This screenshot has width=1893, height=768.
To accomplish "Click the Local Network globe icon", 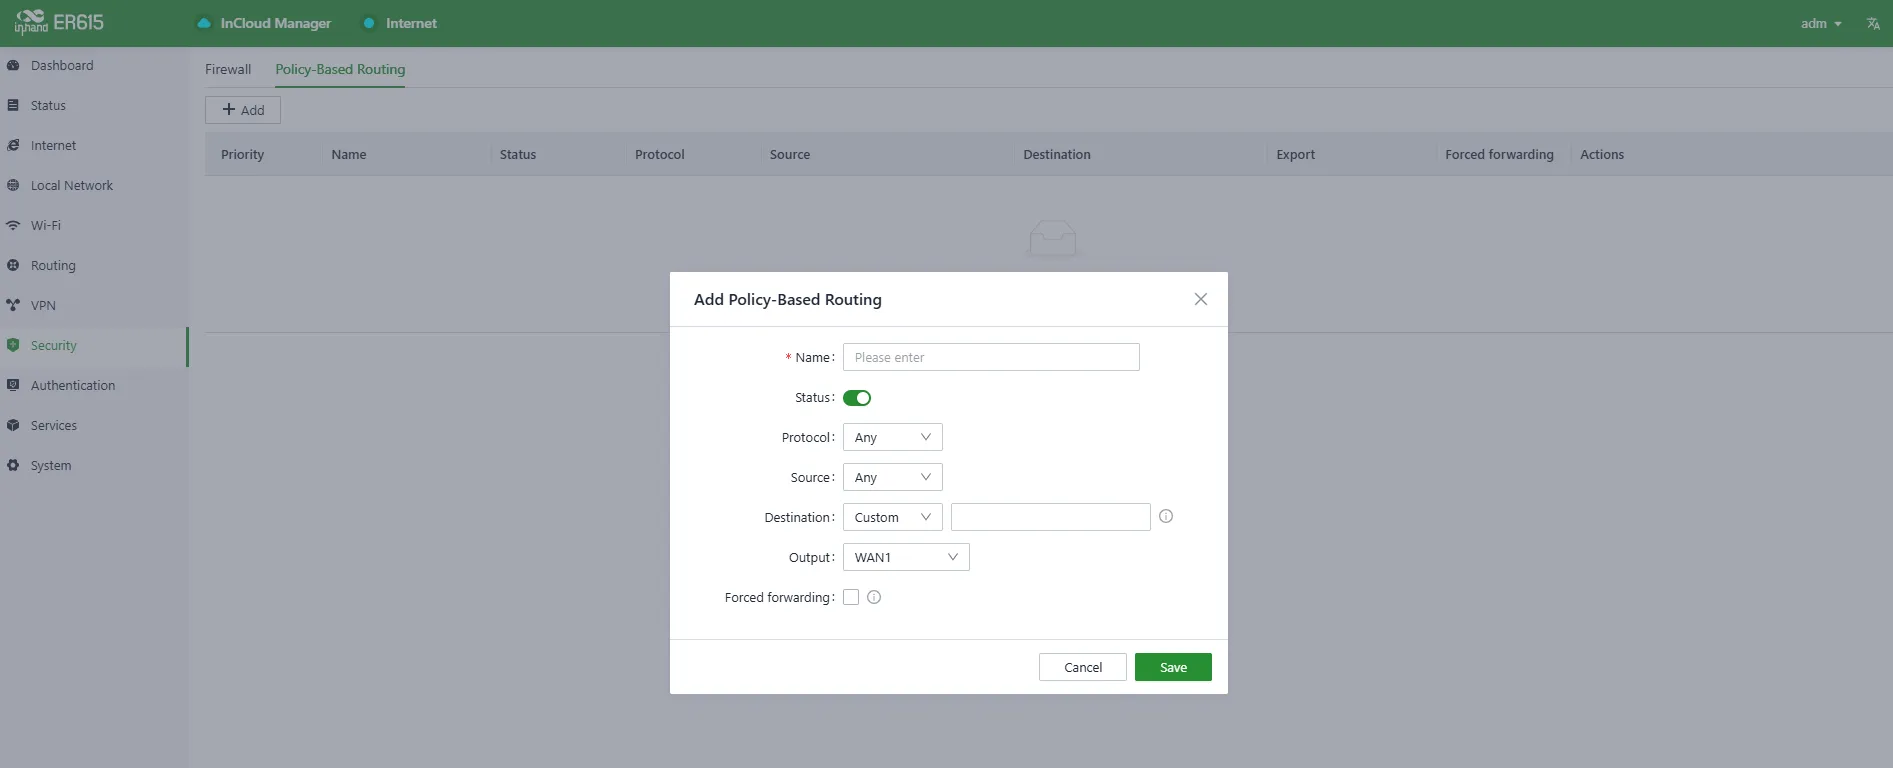I will click(x=13, y=185).
